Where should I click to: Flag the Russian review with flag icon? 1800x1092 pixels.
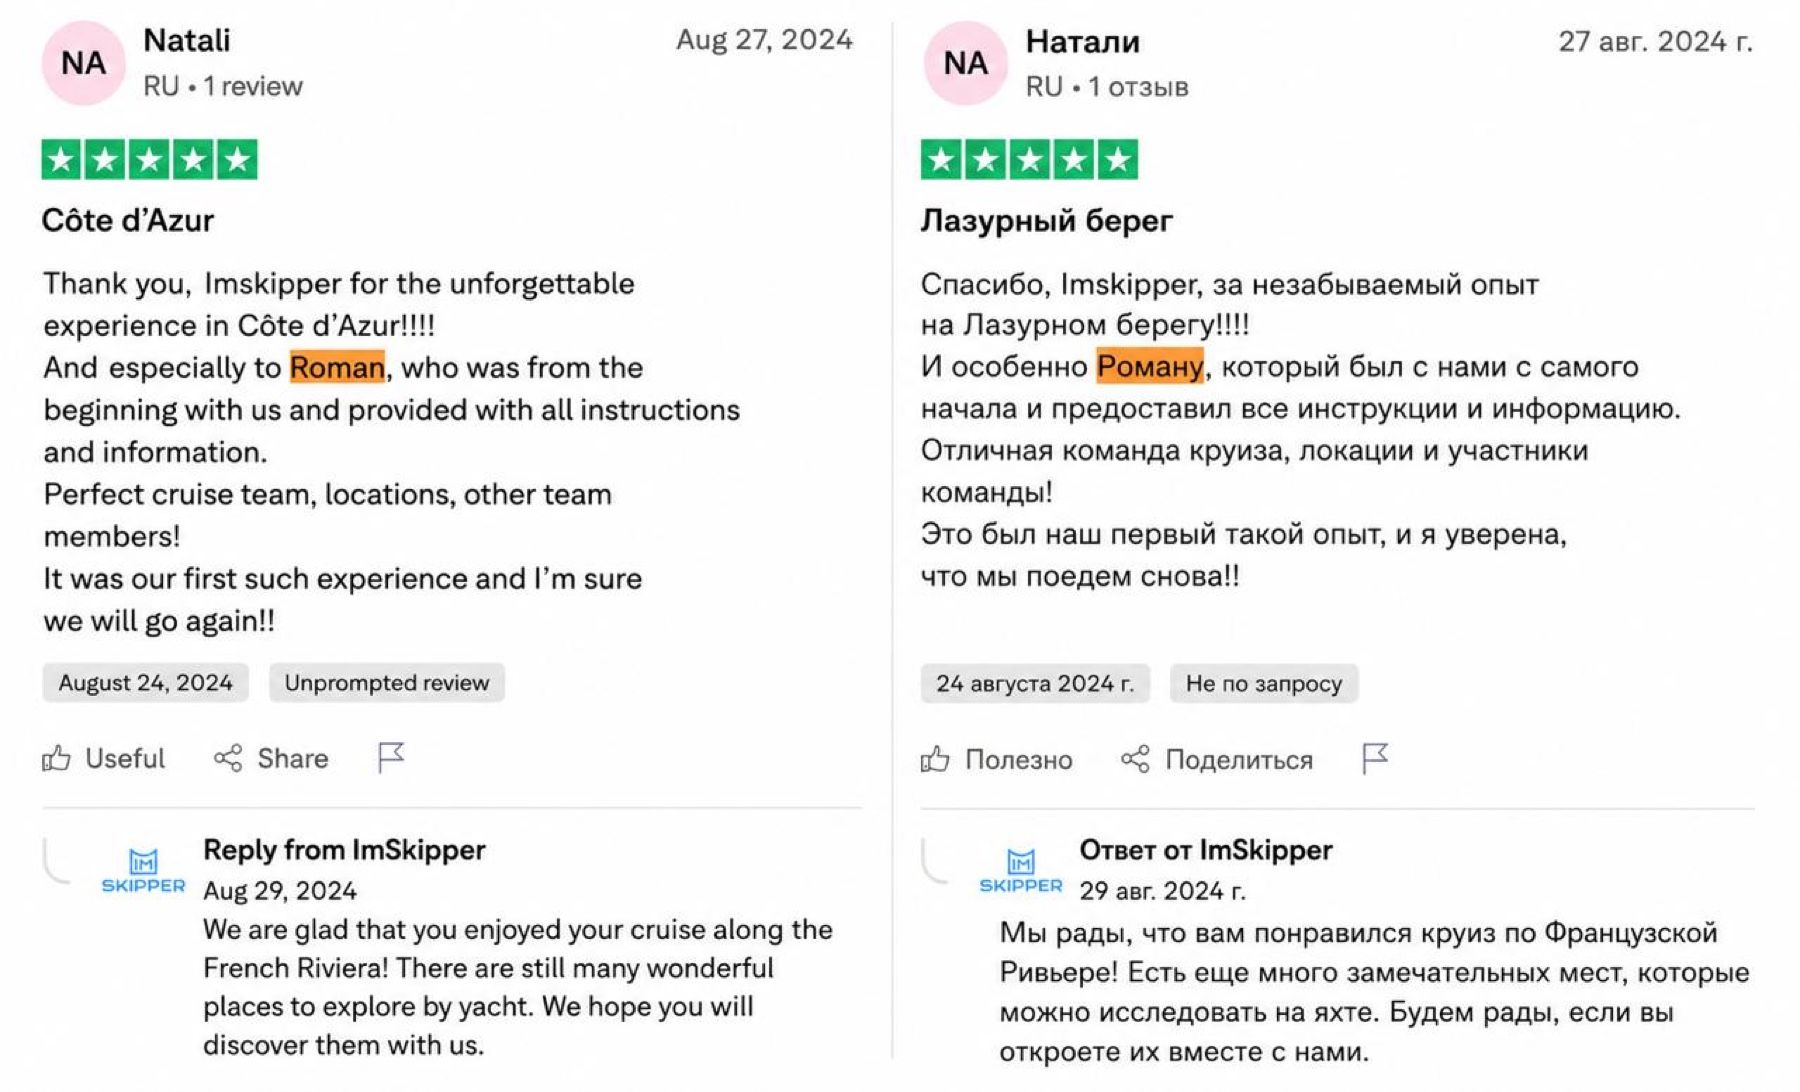pos(1376,759)
